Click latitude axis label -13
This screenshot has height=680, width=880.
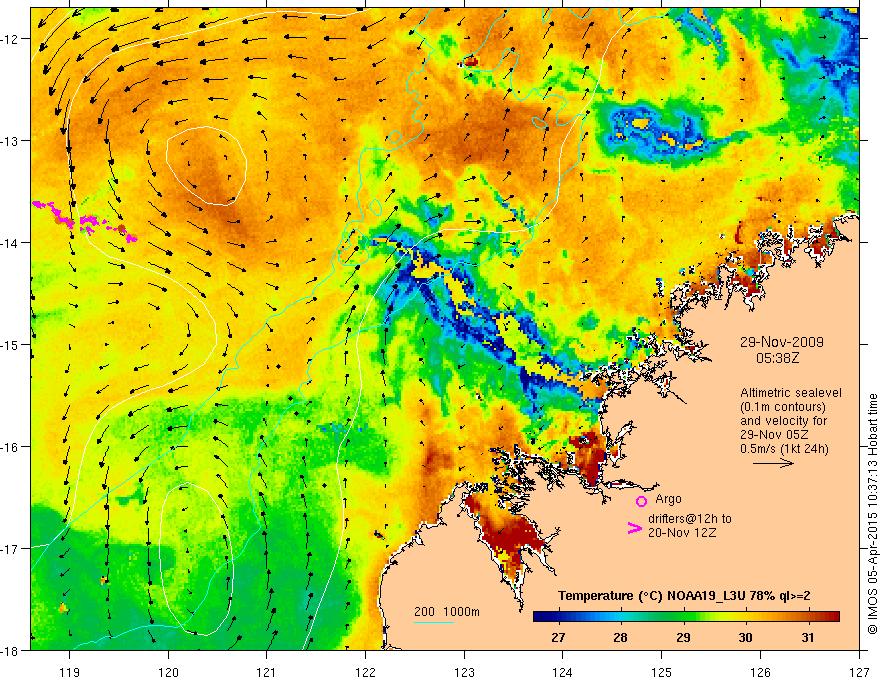point(11,141)
